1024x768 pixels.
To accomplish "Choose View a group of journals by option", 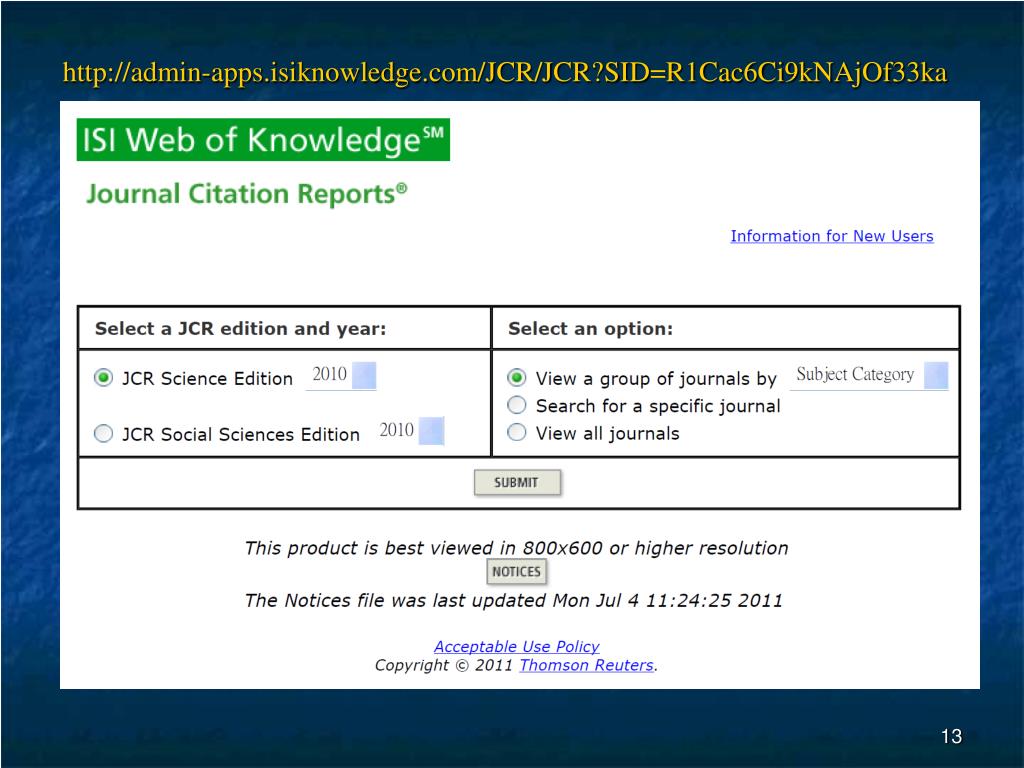I will coord(517,377).
